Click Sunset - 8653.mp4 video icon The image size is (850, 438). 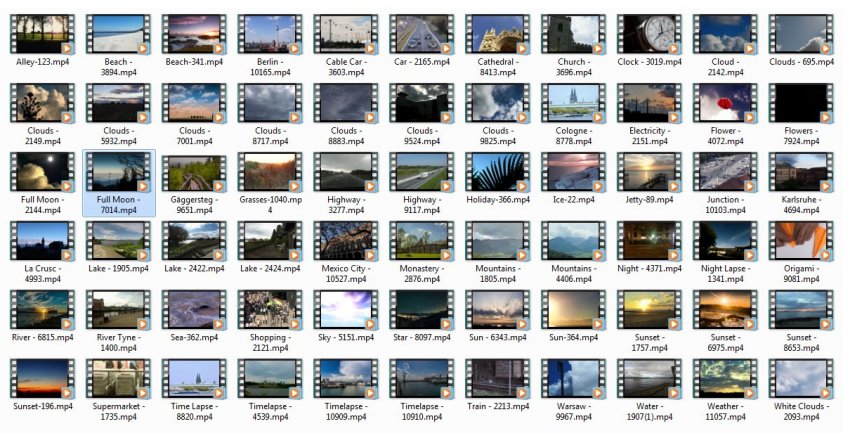(x=801, y=310)
